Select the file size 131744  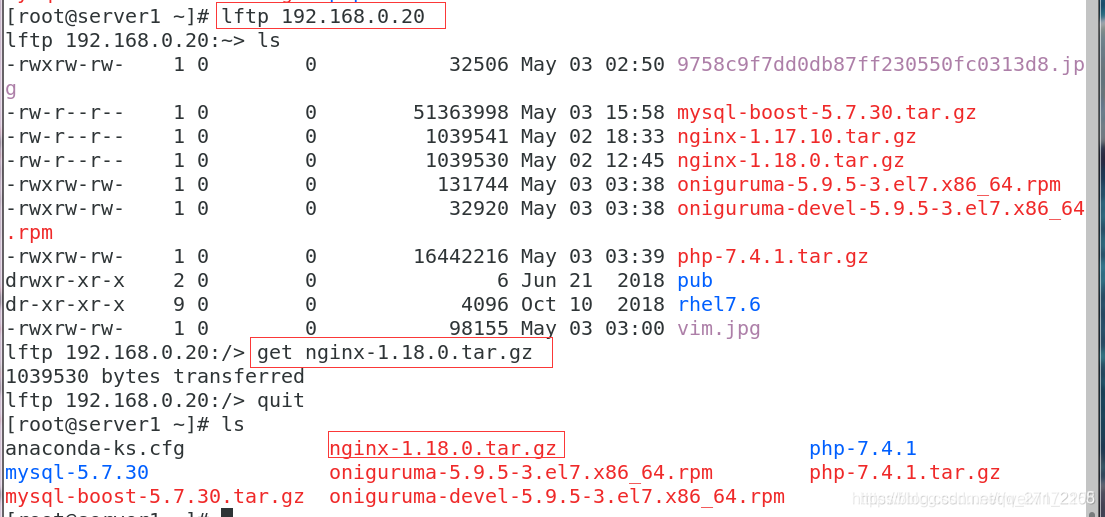(x=473, y=185)
